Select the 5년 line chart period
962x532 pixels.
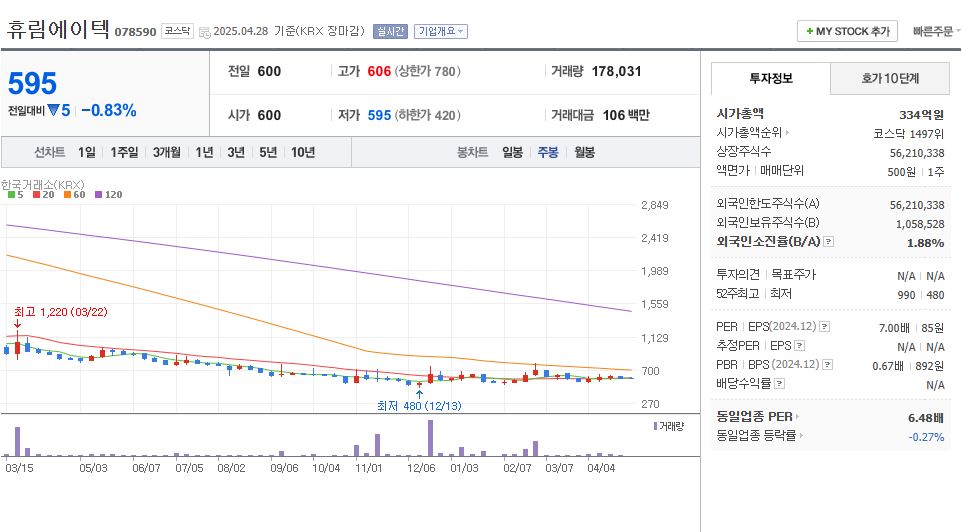point(267,152)
